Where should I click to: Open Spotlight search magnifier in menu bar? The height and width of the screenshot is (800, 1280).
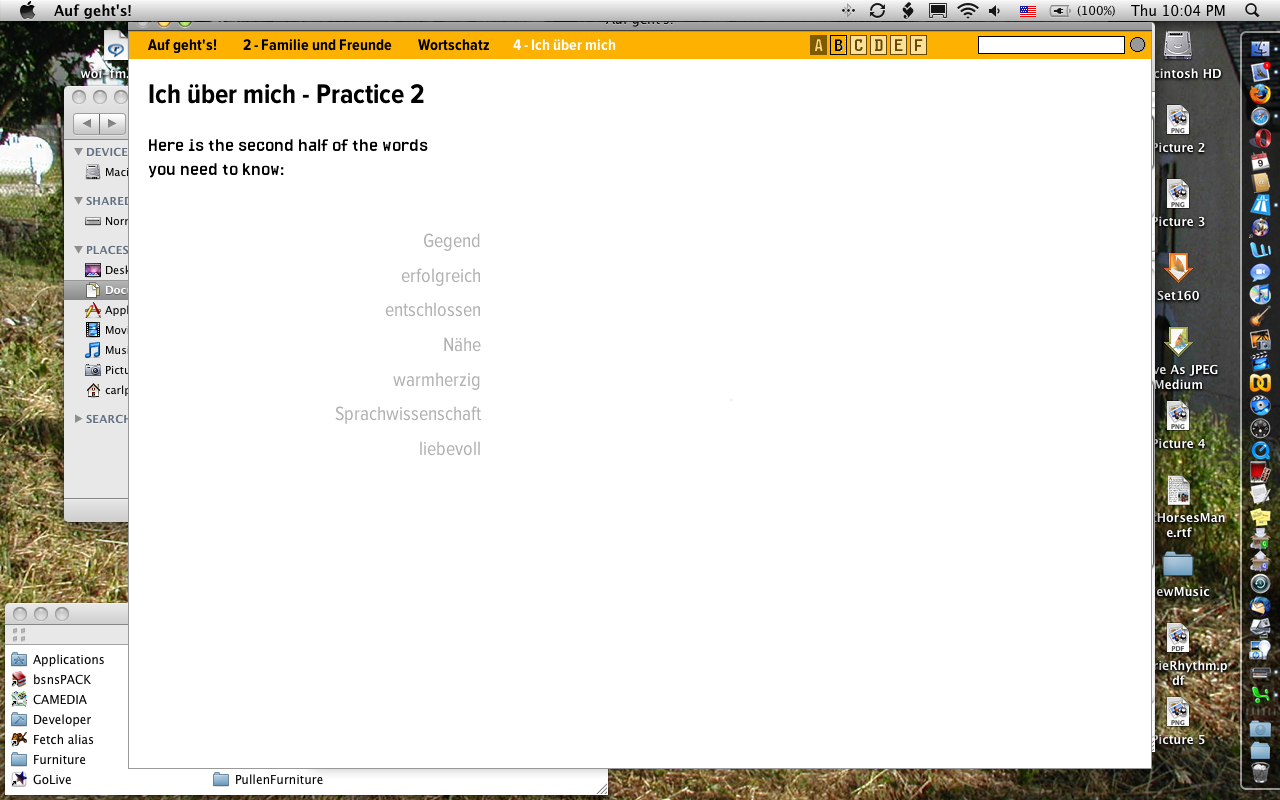tap(1252, 11)
